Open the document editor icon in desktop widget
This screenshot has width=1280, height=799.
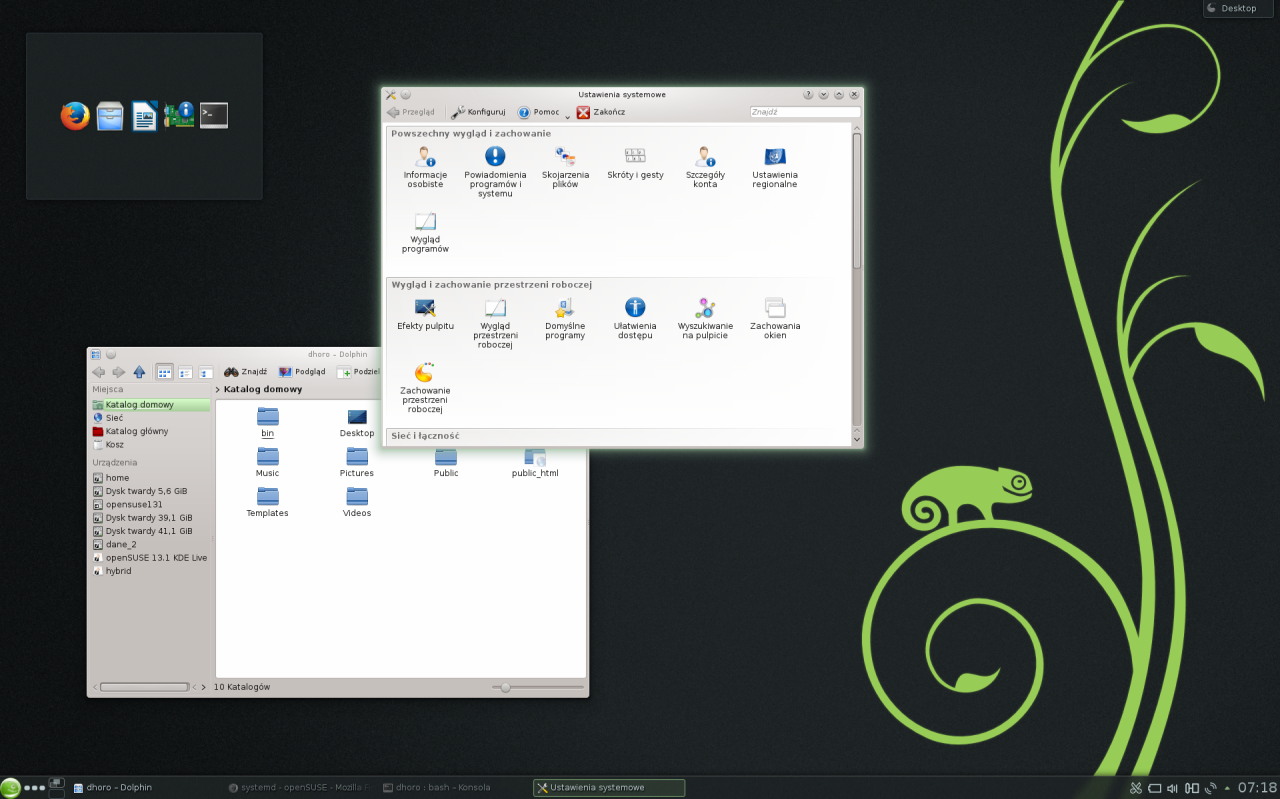(145, 116)
